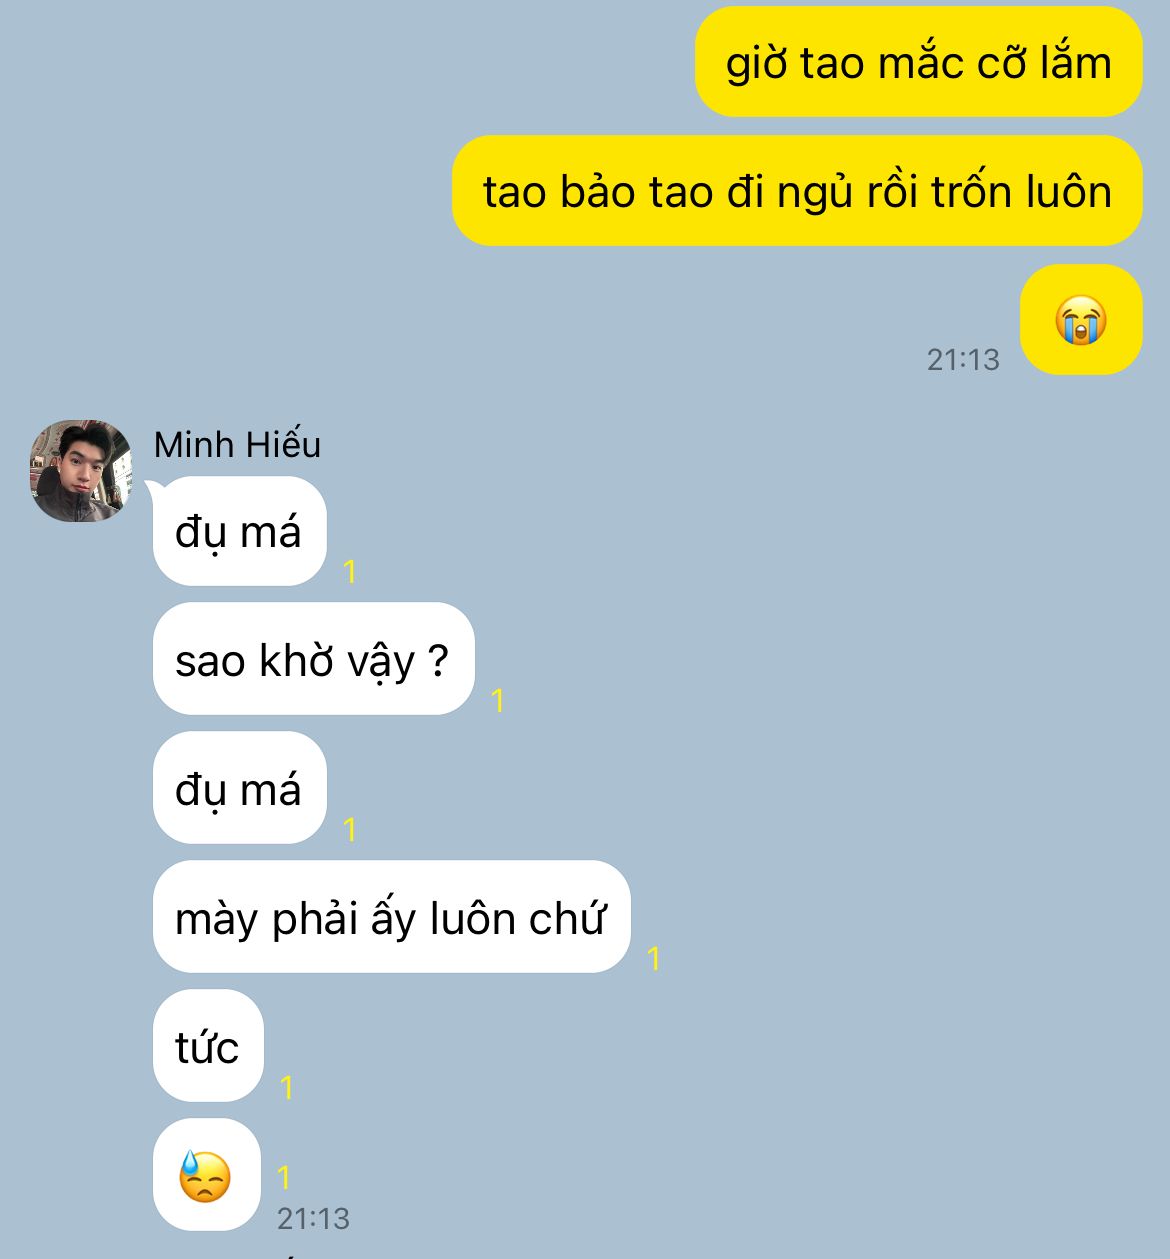Tap the second 'đụ má' message bubble
The image size is (1170, 1259).
coord(239,788)
